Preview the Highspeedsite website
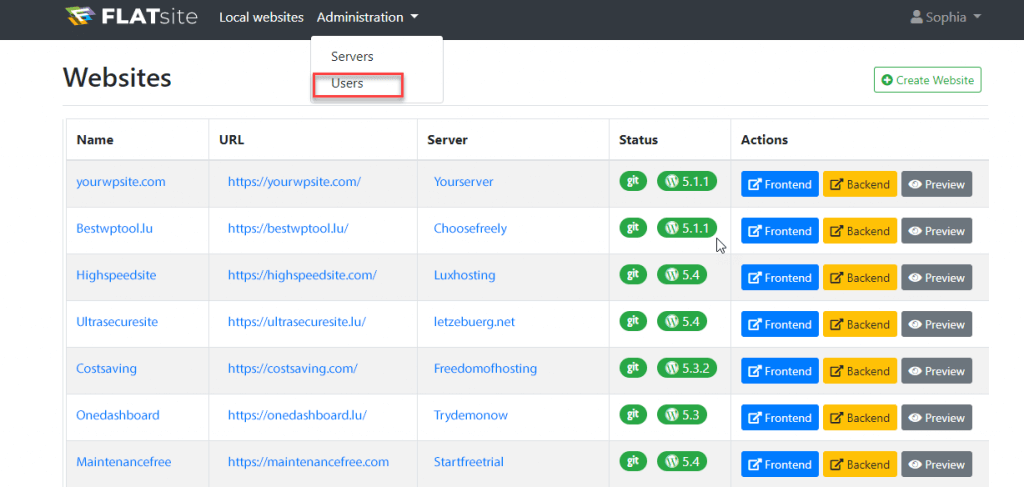This screenshot has height=487, width=1024. click(x=936, y=277)
